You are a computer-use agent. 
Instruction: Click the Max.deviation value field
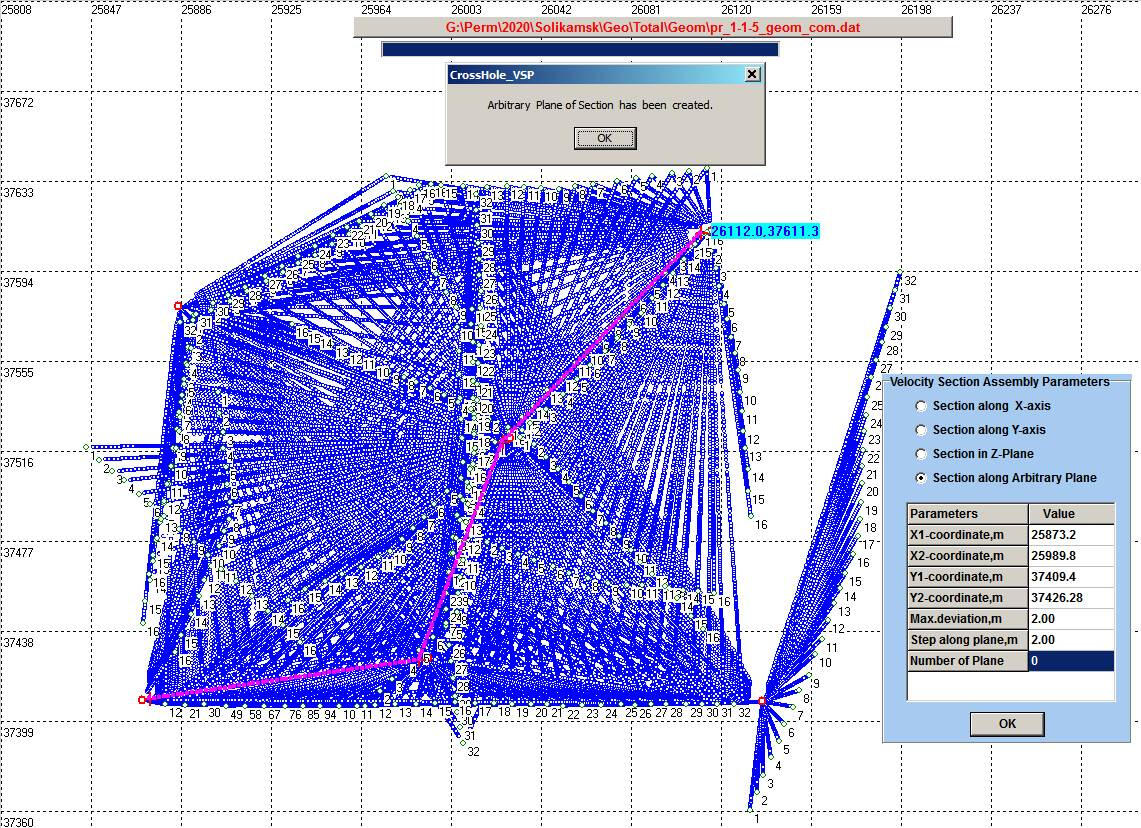tap(1070, 619)
